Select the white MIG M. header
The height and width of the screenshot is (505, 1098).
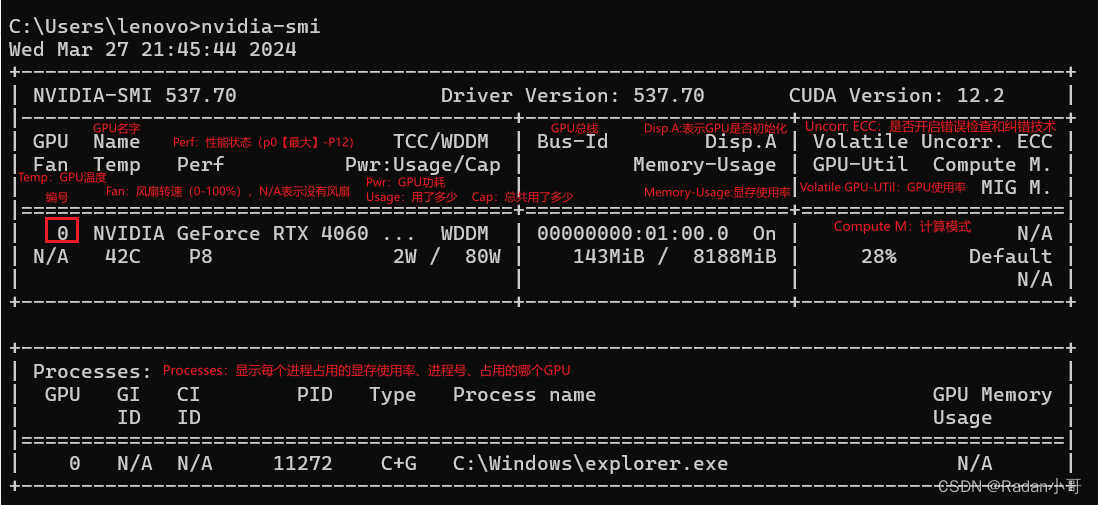(x=1016, y=188)
